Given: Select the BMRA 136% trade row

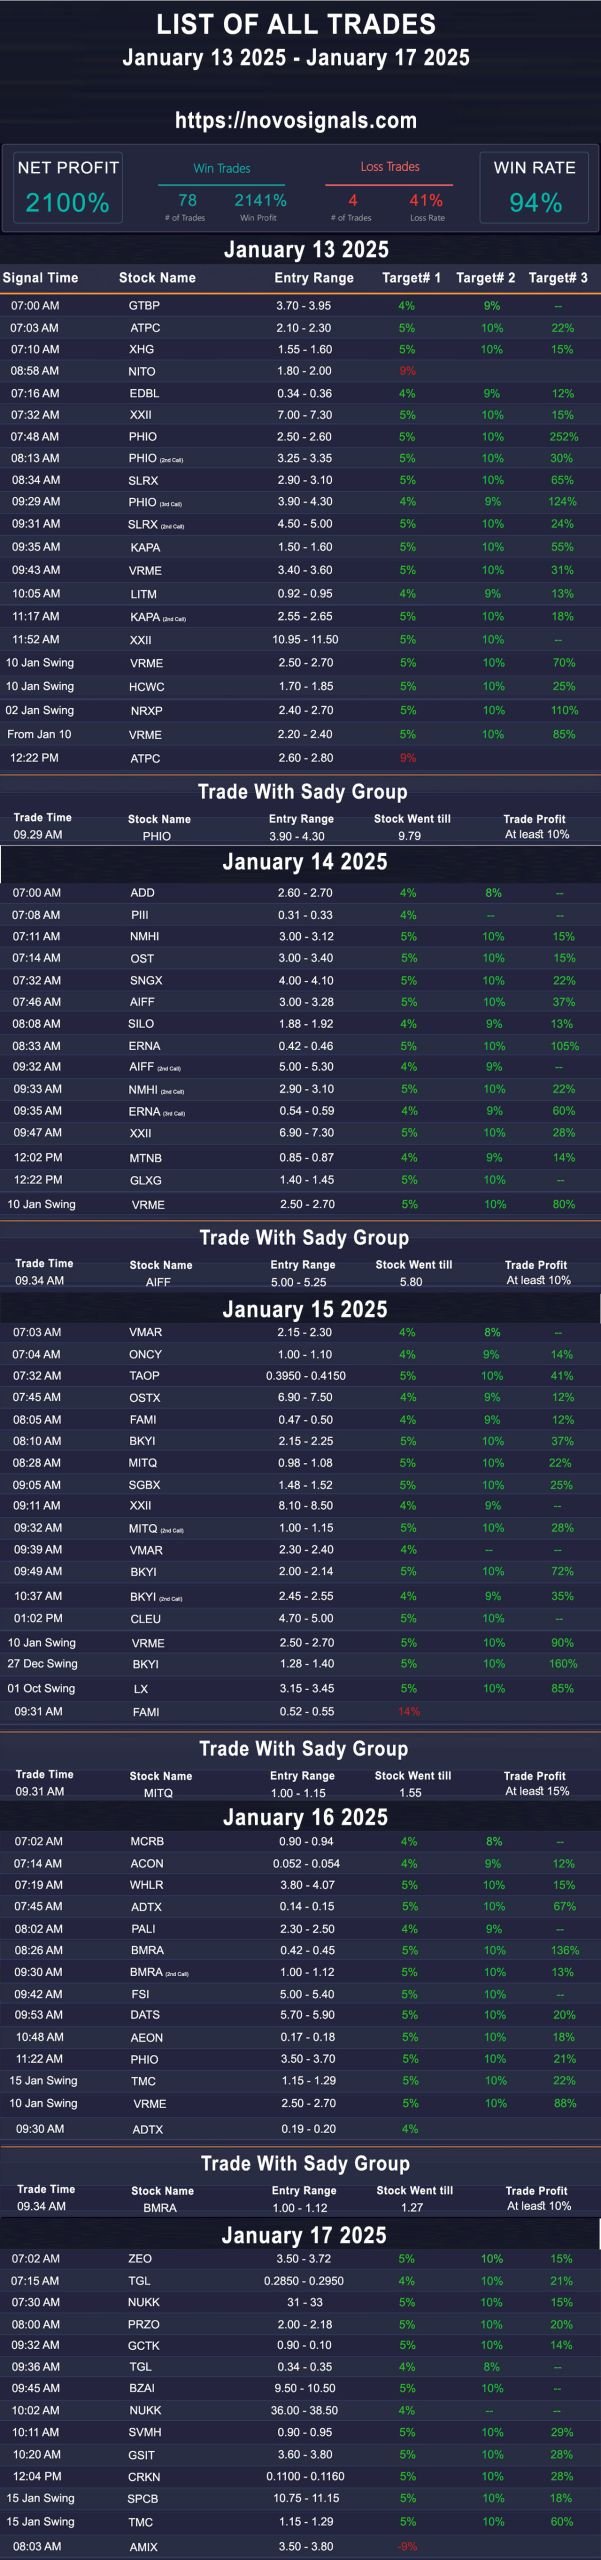Looking at the screenshot, I should coord(300,1951).
